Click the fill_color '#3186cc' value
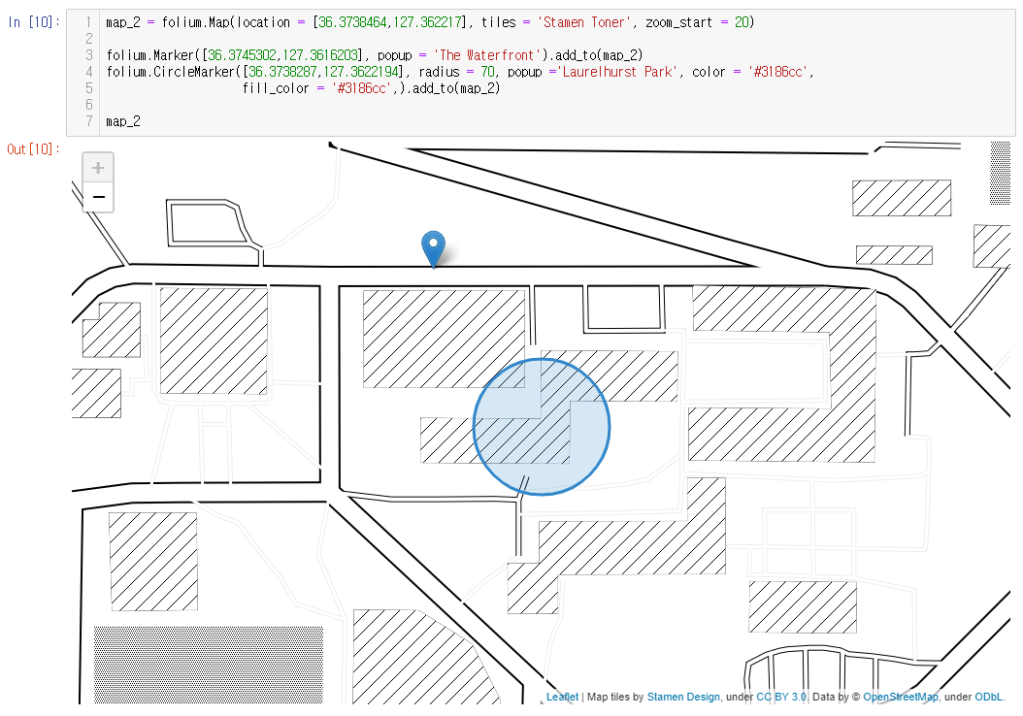 click(362, 88)
